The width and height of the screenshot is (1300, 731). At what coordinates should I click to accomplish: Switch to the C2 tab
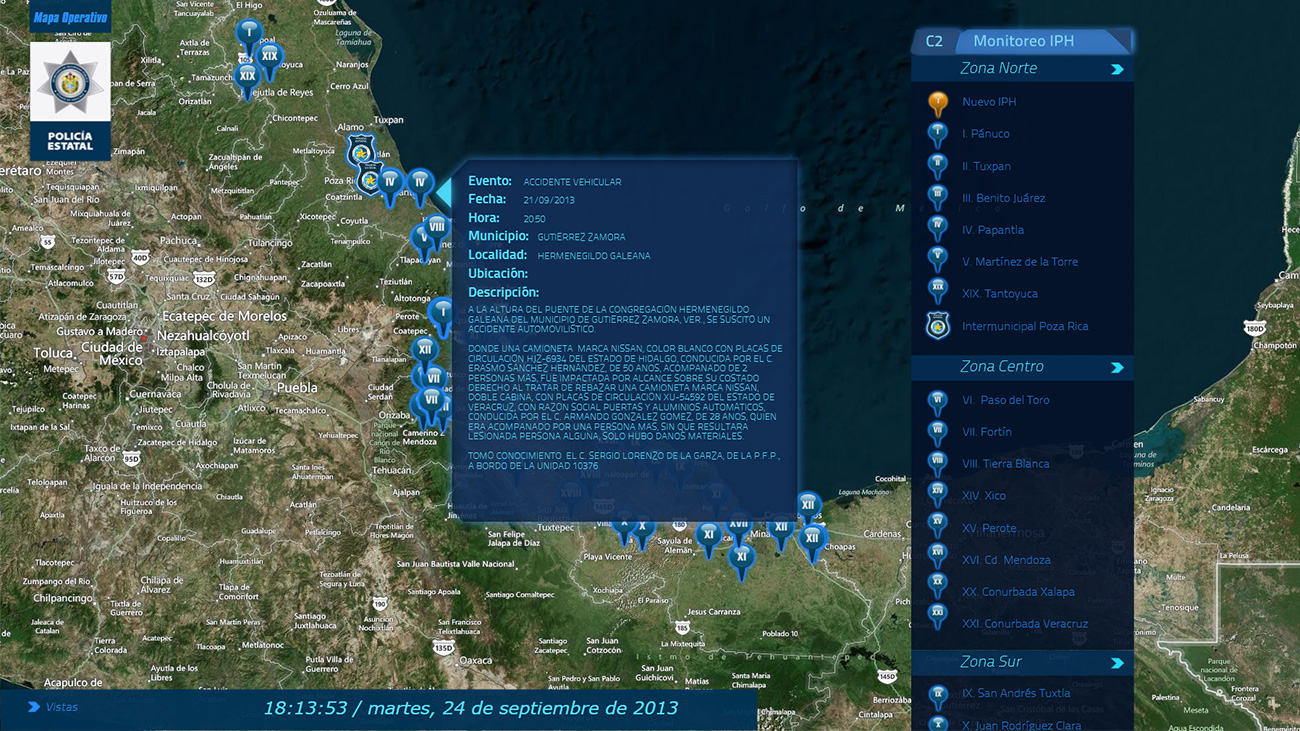tap(934, 41)
